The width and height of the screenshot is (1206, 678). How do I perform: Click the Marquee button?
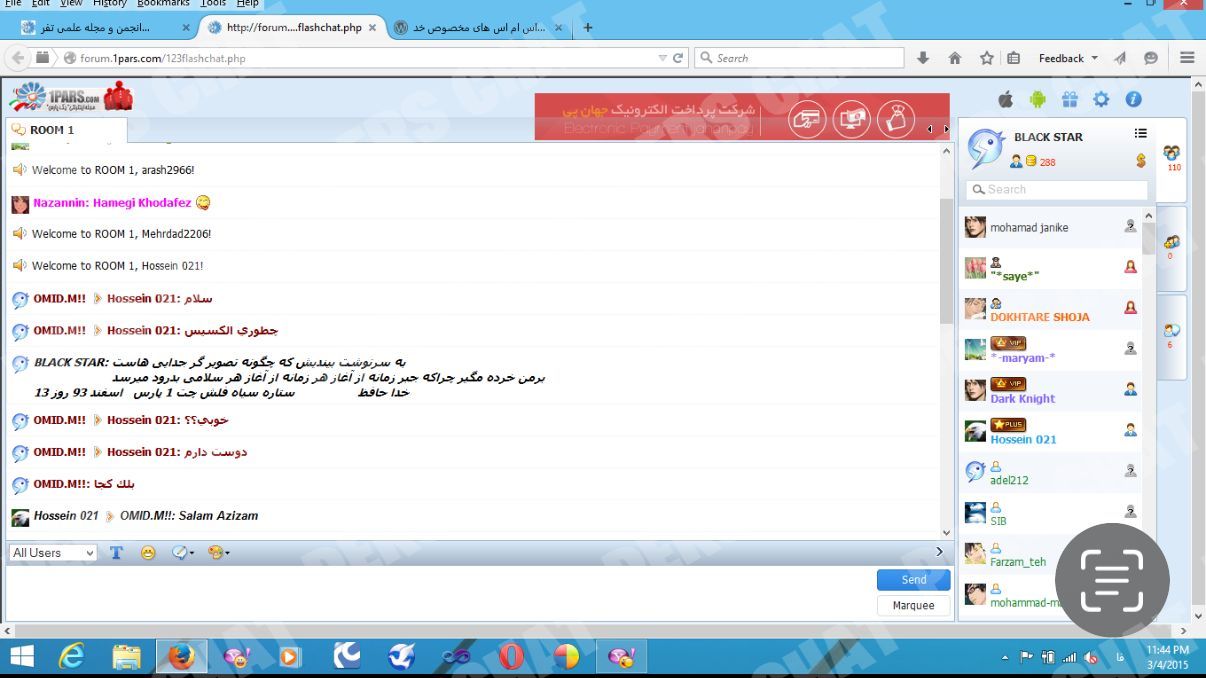pyautogui.click(x=914, y=605)
